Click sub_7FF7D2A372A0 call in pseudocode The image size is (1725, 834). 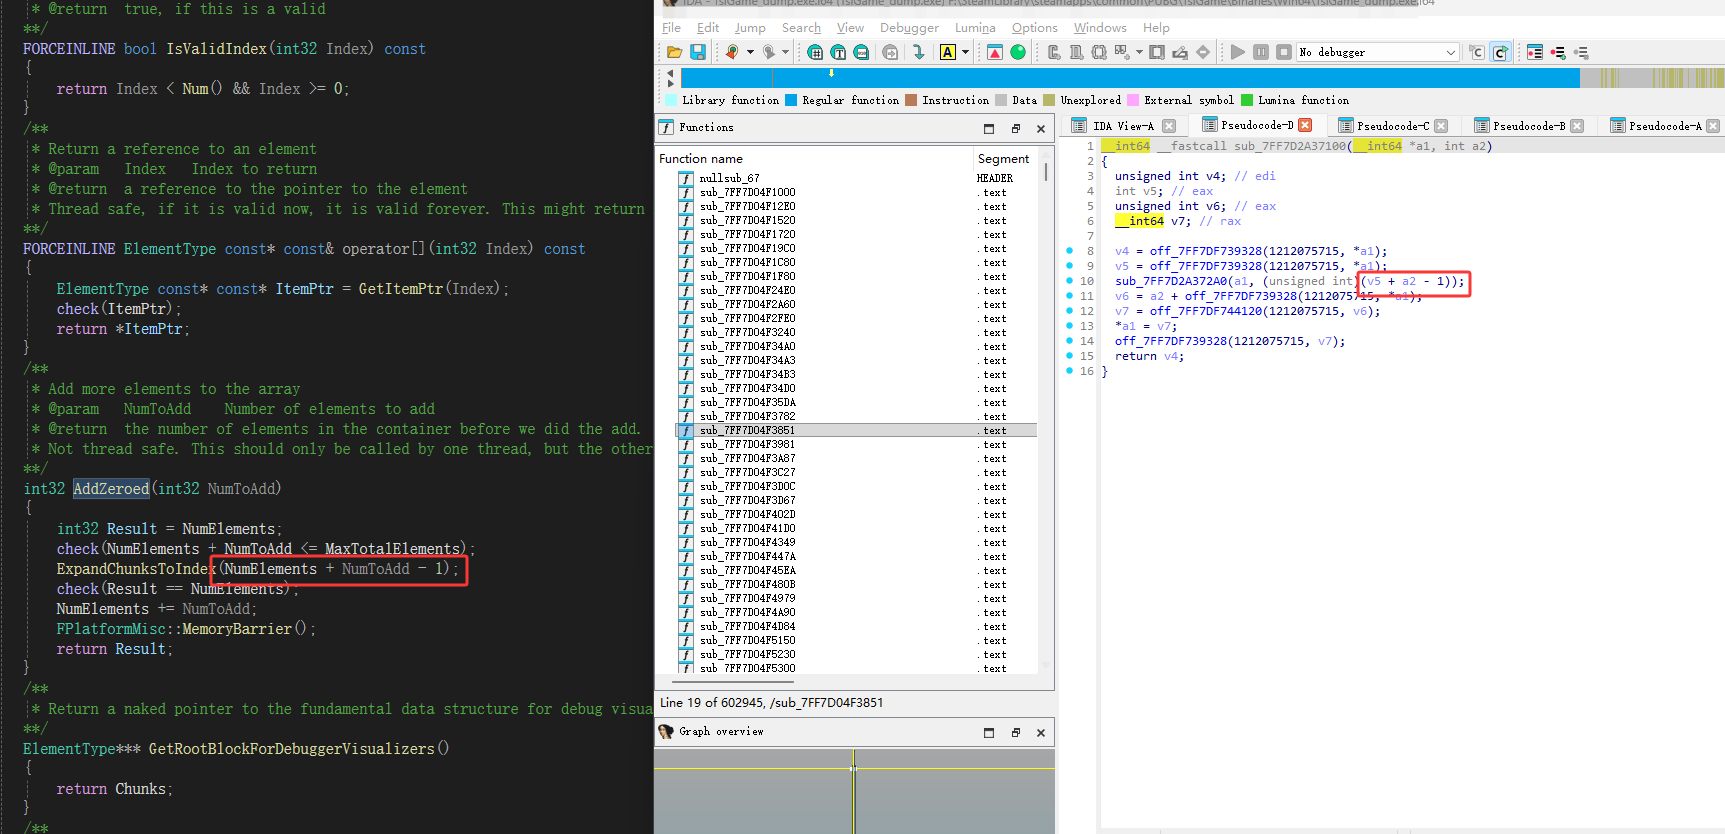[x=1171, y=281]
